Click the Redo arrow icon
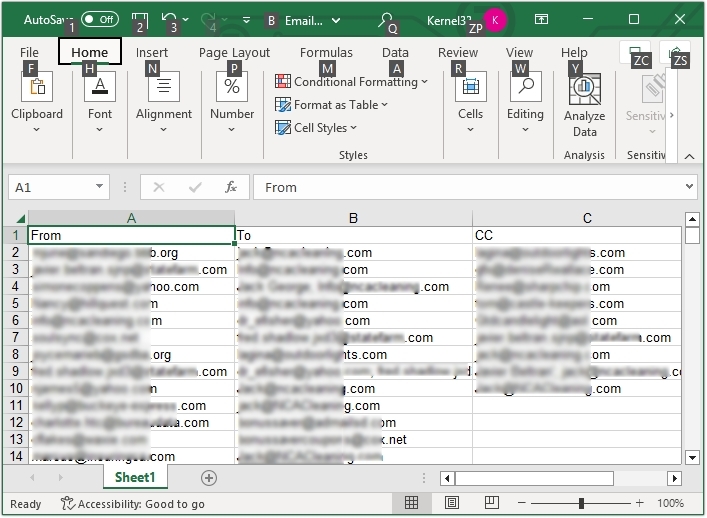The width and height of the screenshot is (707, 518). point(208,19)
